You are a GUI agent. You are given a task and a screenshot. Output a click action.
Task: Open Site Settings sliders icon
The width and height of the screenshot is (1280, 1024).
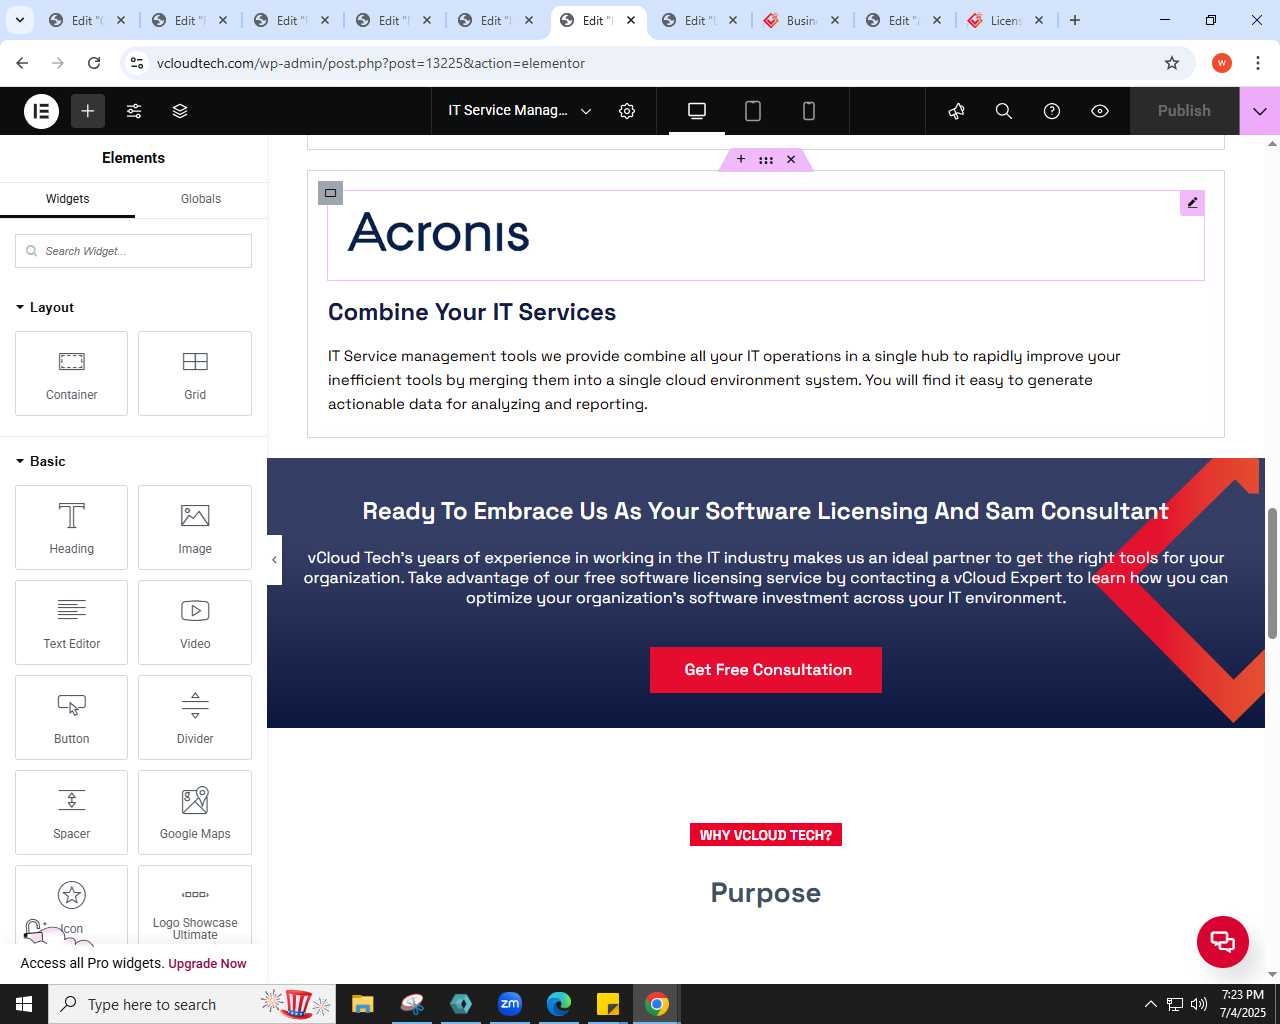pyautogui.click(x=134, y=111)
